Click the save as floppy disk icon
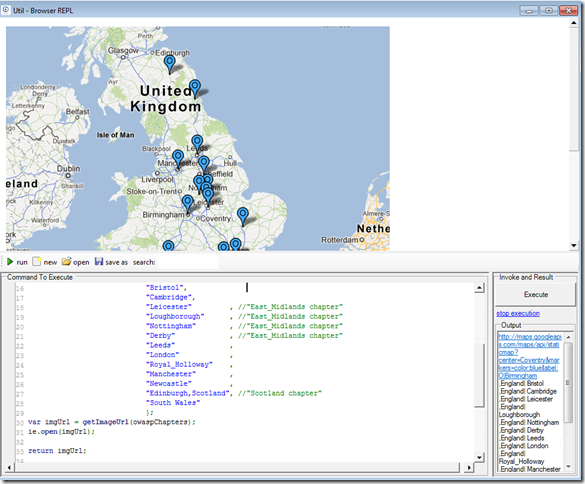This screenshot has height=484, width=585. [x=99, y=262]
